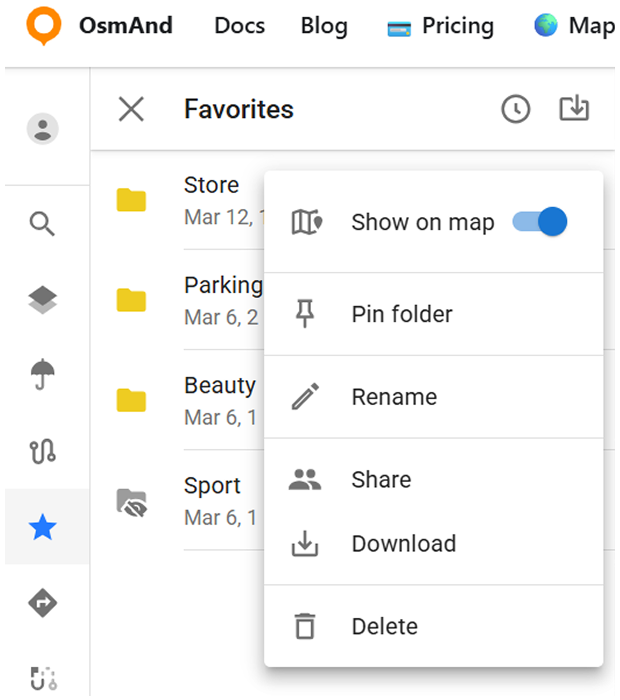
Task: Toggle the Show on map switch
Action: pos(540,222)
